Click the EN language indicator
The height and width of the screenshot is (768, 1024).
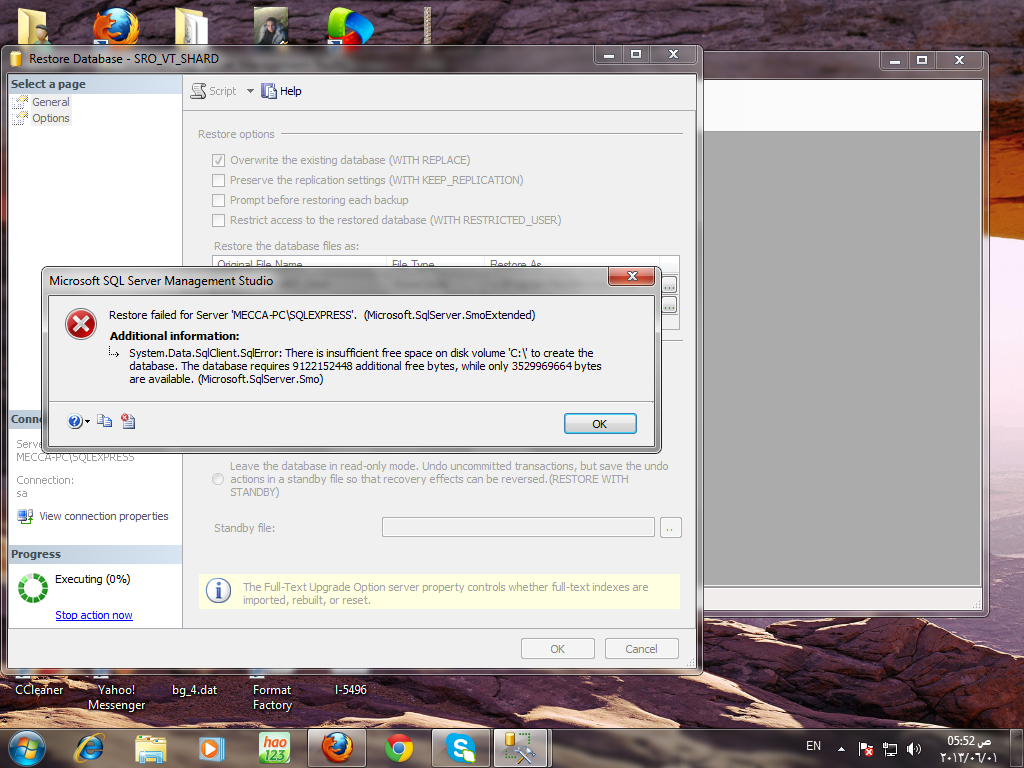[813, 746]
